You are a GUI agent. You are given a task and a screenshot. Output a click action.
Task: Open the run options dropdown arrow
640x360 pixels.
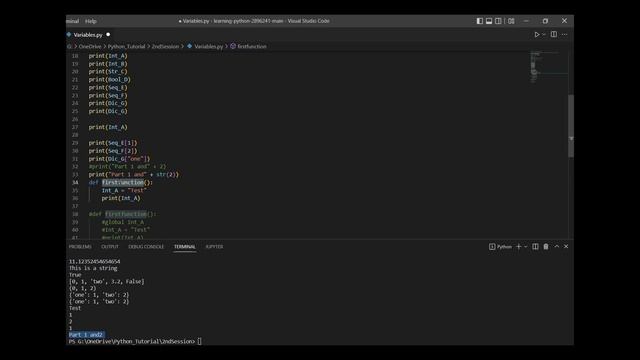click(x=544, y=35)
